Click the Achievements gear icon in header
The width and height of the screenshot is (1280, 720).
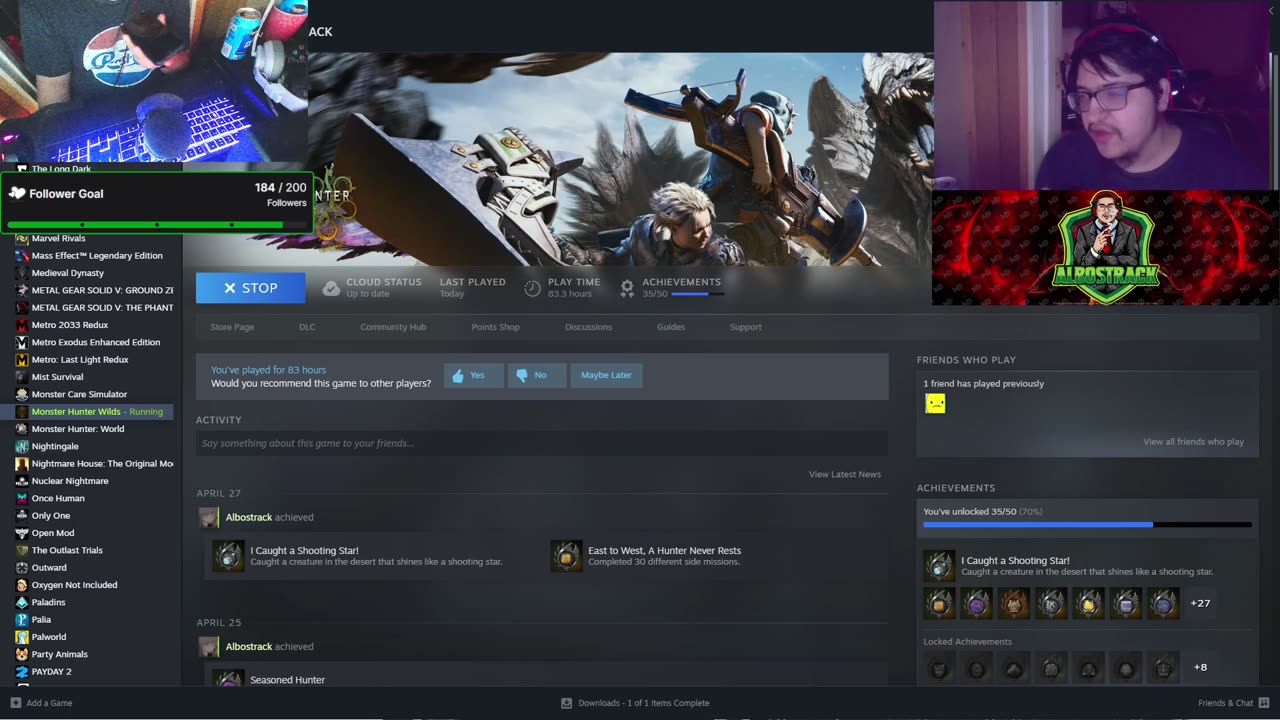(627, 288)
